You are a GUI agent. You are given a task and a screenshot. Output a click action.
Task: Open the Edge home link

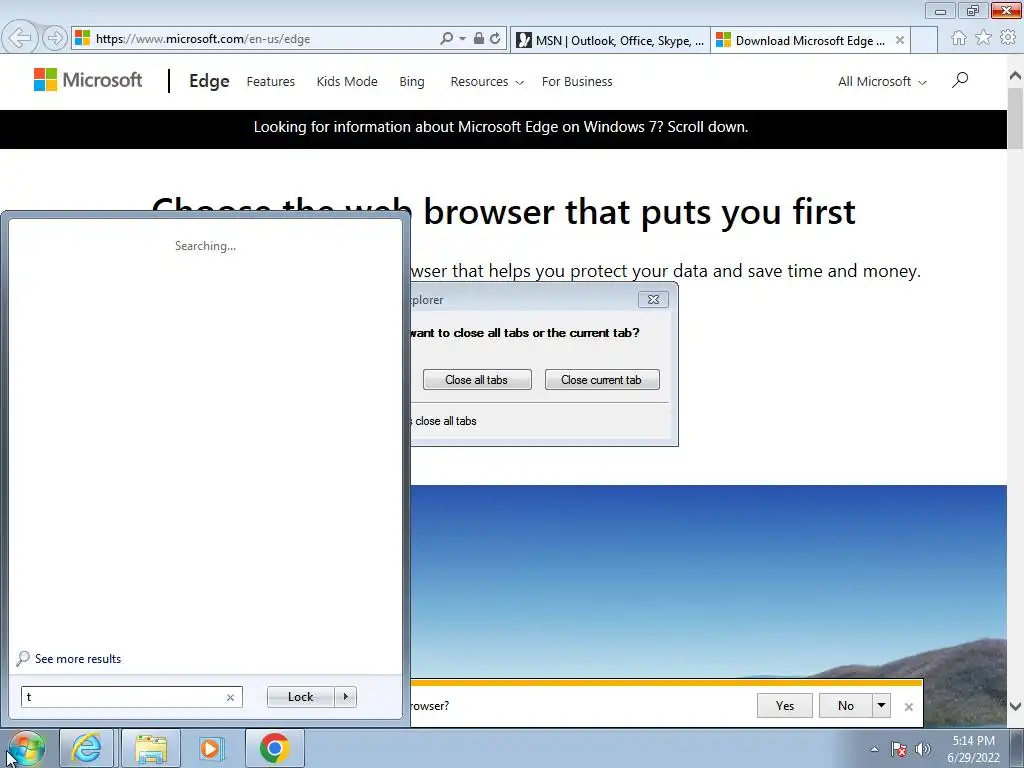coord(209,81)
